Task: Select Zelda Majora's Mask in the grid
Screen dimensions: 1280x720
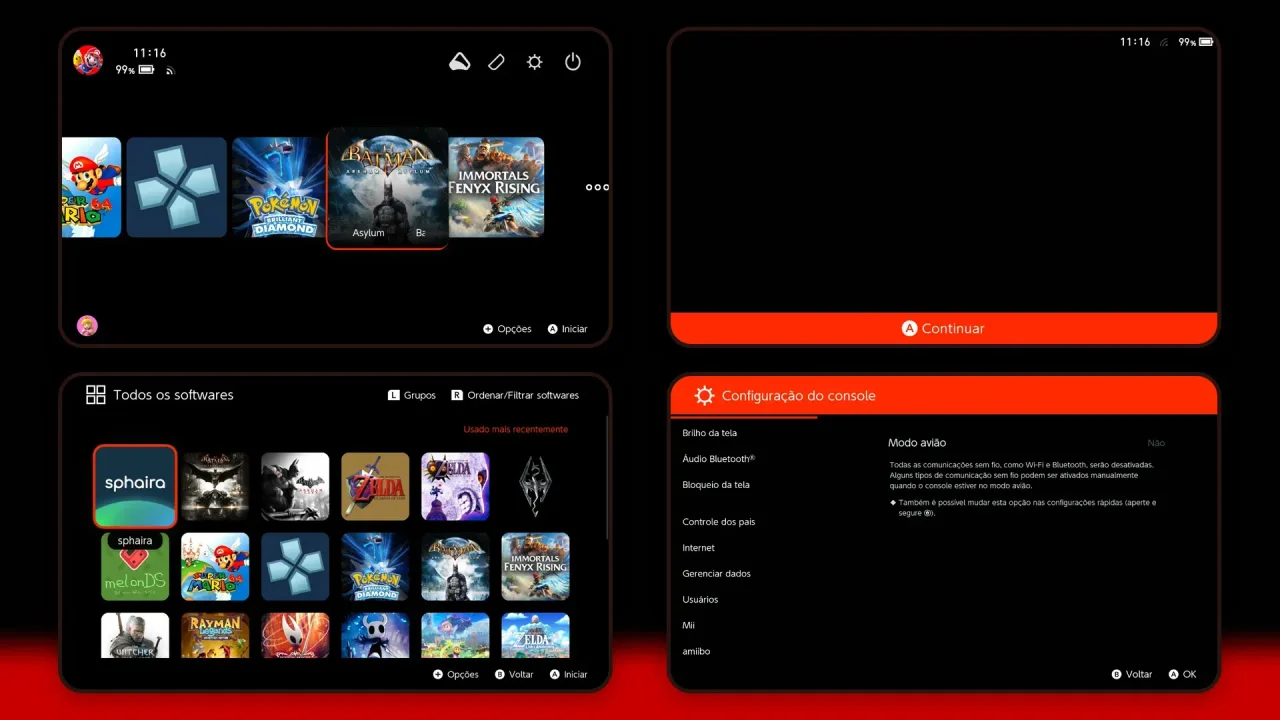Action: (455, 487)
